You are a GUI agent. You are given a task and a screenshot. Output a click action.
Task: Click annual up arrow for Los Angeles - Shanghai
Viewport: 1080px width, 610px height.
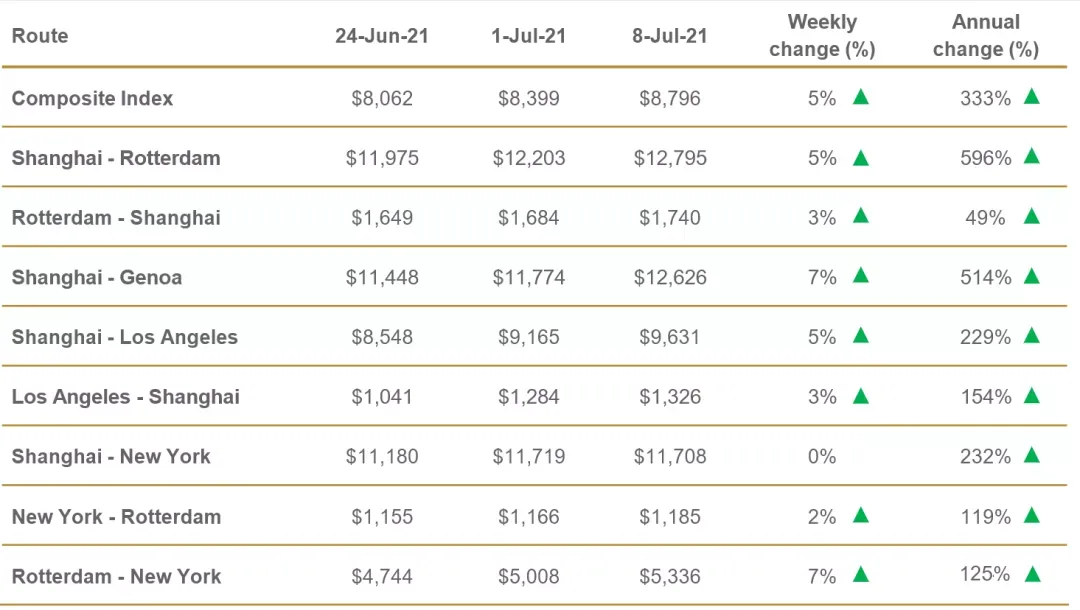(1032, 395)
